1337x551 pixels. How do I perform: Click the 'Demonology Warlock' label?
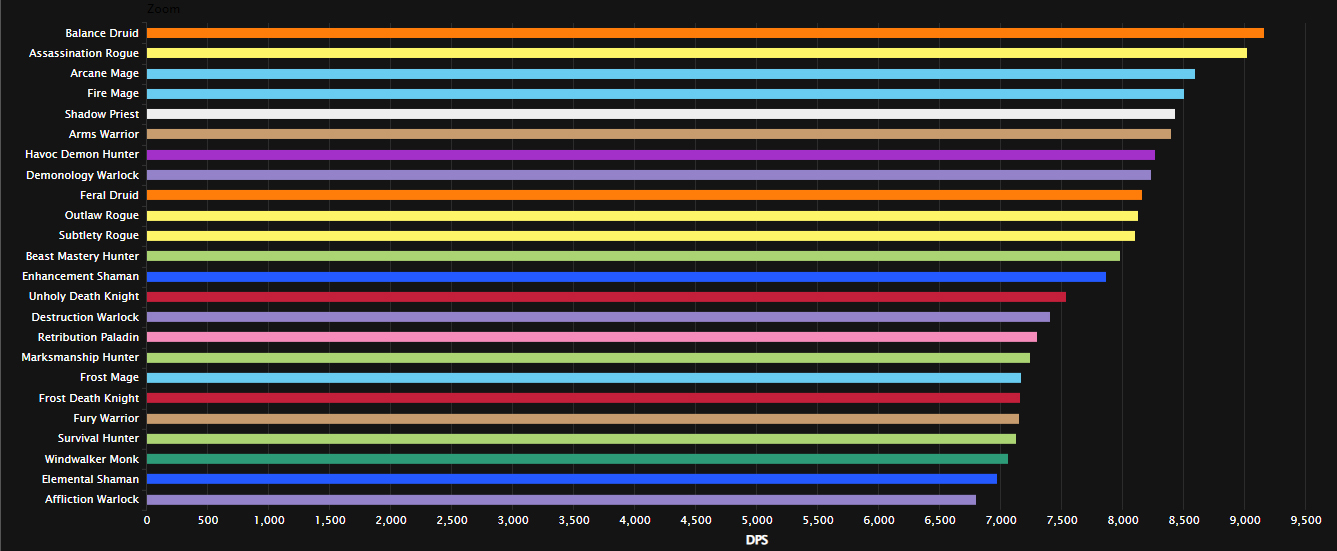click(83, 175)
